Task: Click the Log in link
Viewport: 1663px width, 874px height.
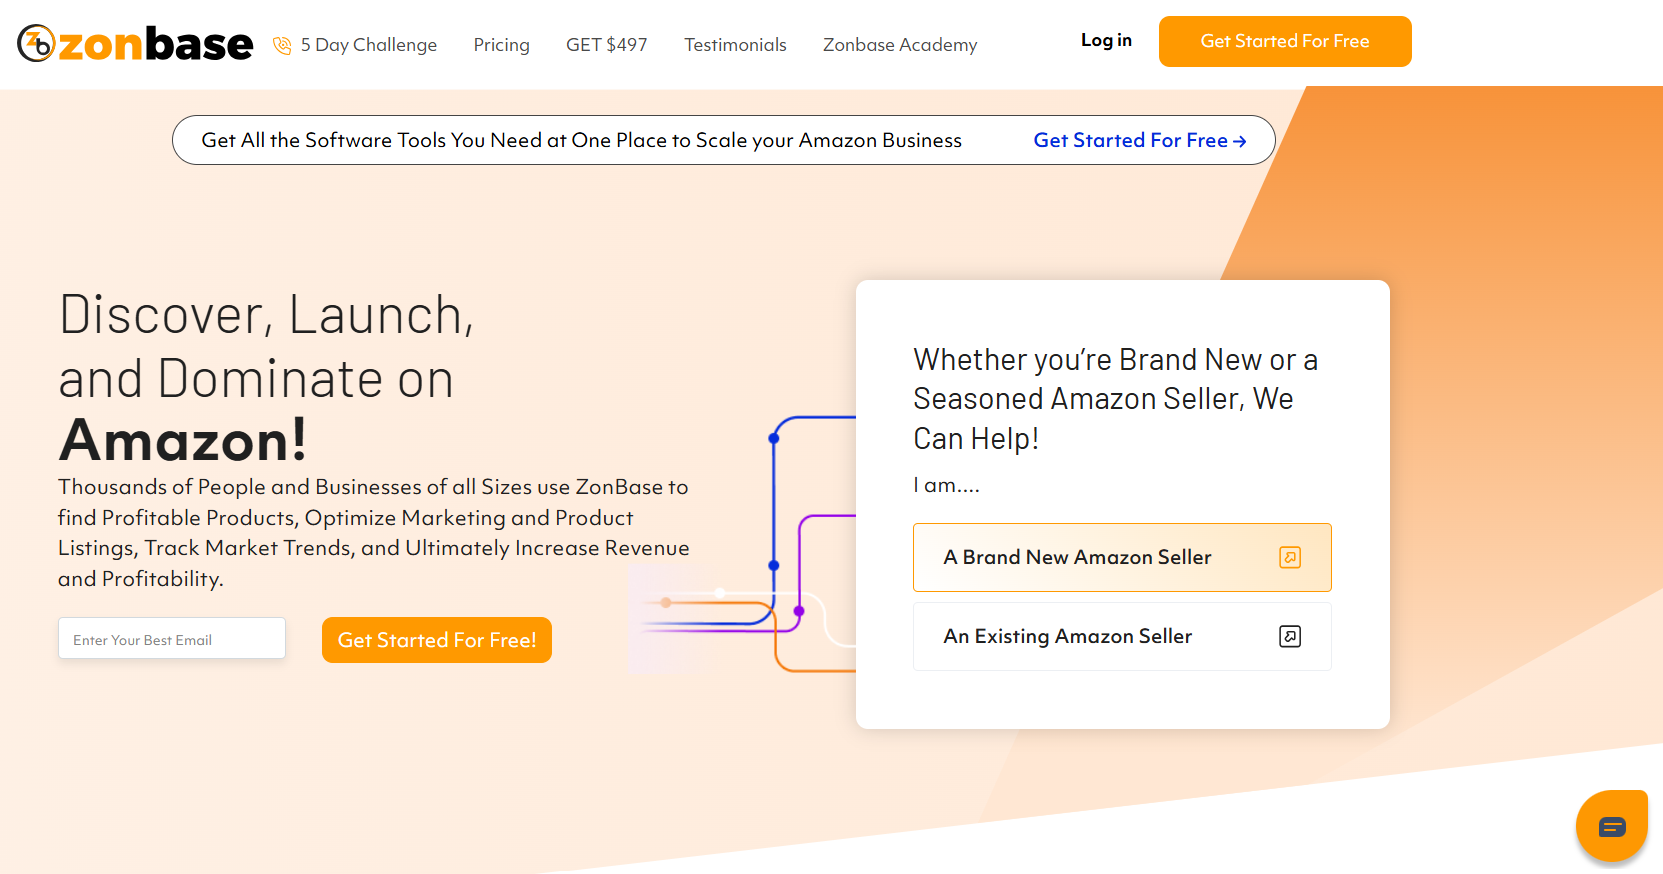Action: [x=1106, y=40]
